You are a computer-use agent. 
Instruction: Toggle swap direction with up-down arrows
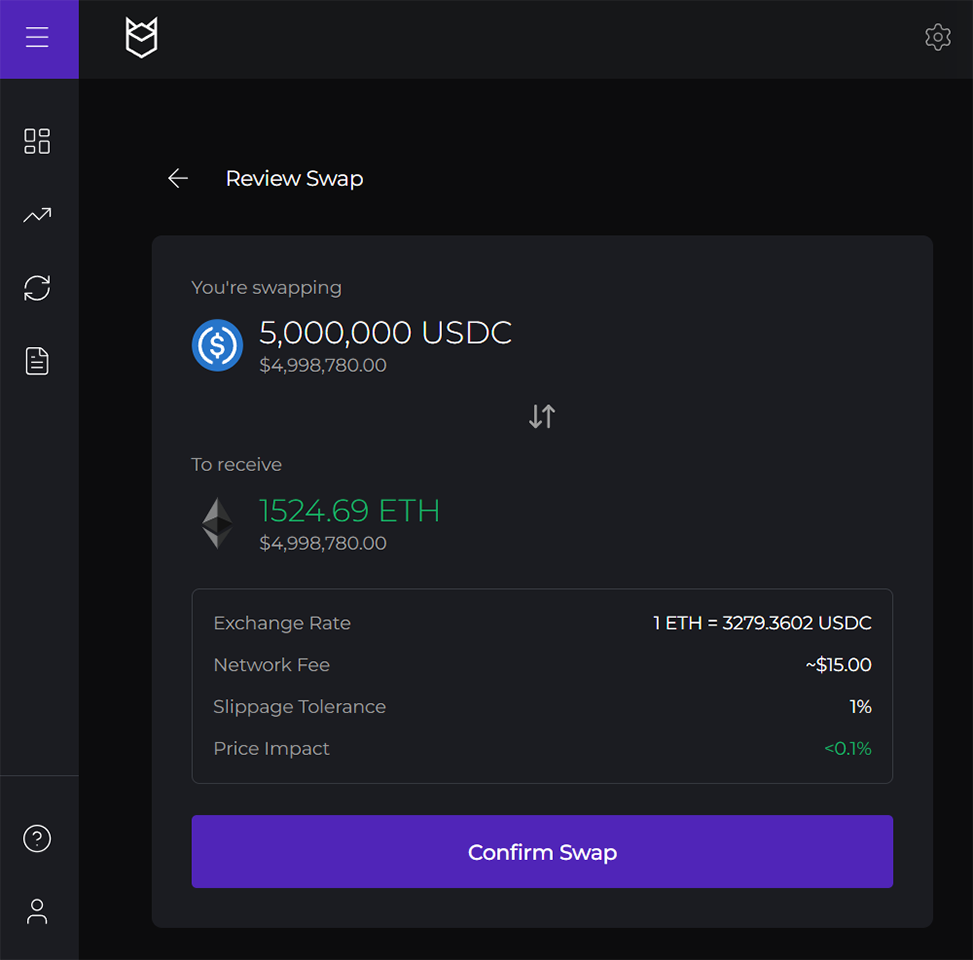[542, 416]
